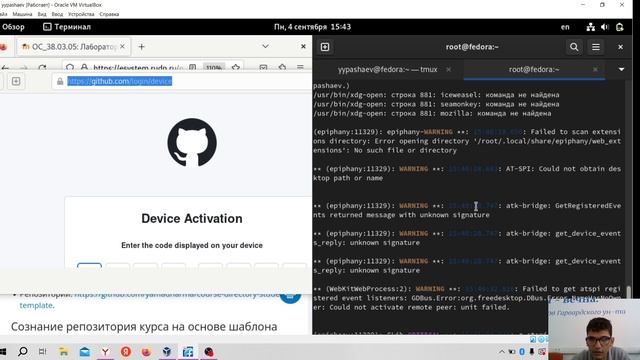Open File Explorer from the taskbar
Image resolution: width=640 pixels, height=360 pixels.
pyautogui.click(x=63, y=351)
